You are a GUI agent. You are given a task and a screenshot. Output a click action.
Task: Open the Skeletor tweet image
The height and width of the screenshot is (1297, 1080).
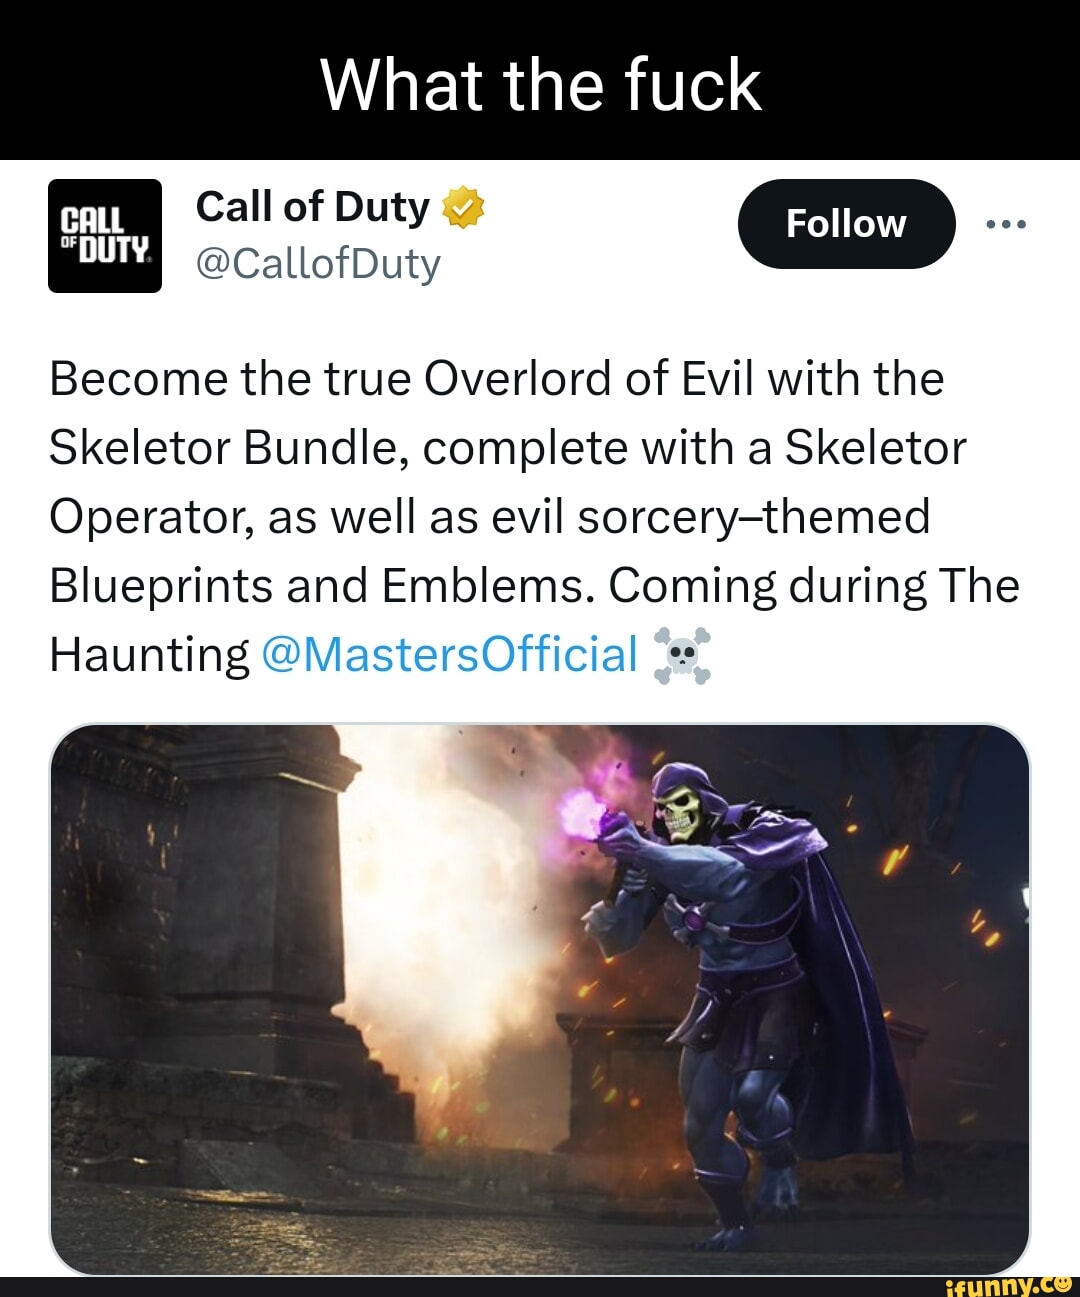coord(540,999)
